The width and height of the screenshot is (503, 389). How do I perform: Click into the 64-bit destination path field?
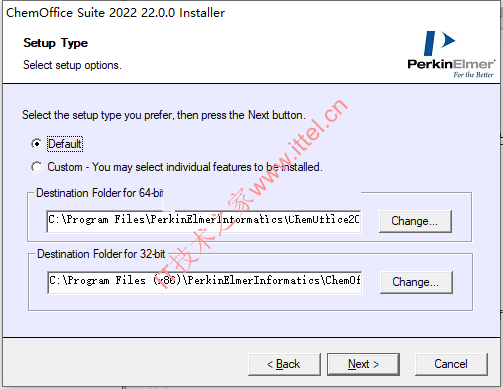pos(204,221)
